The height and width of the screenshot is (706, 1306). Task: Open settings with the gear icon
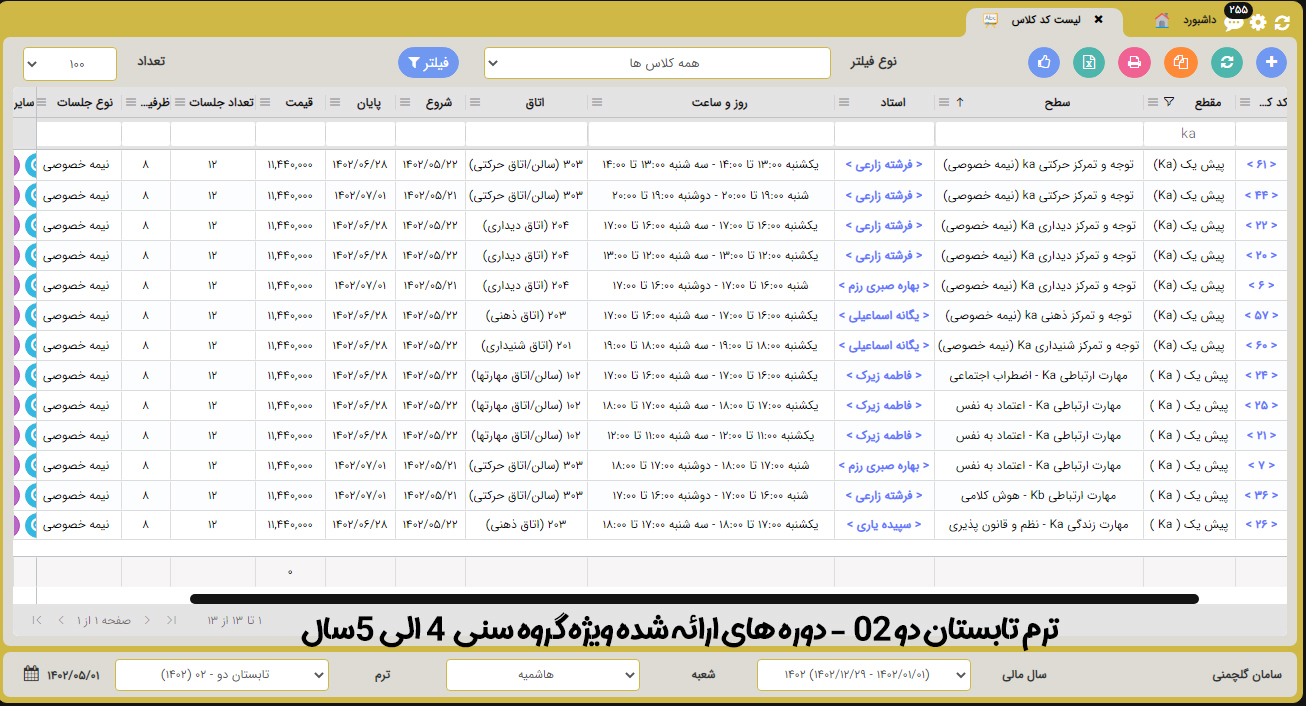(1258, 22)
